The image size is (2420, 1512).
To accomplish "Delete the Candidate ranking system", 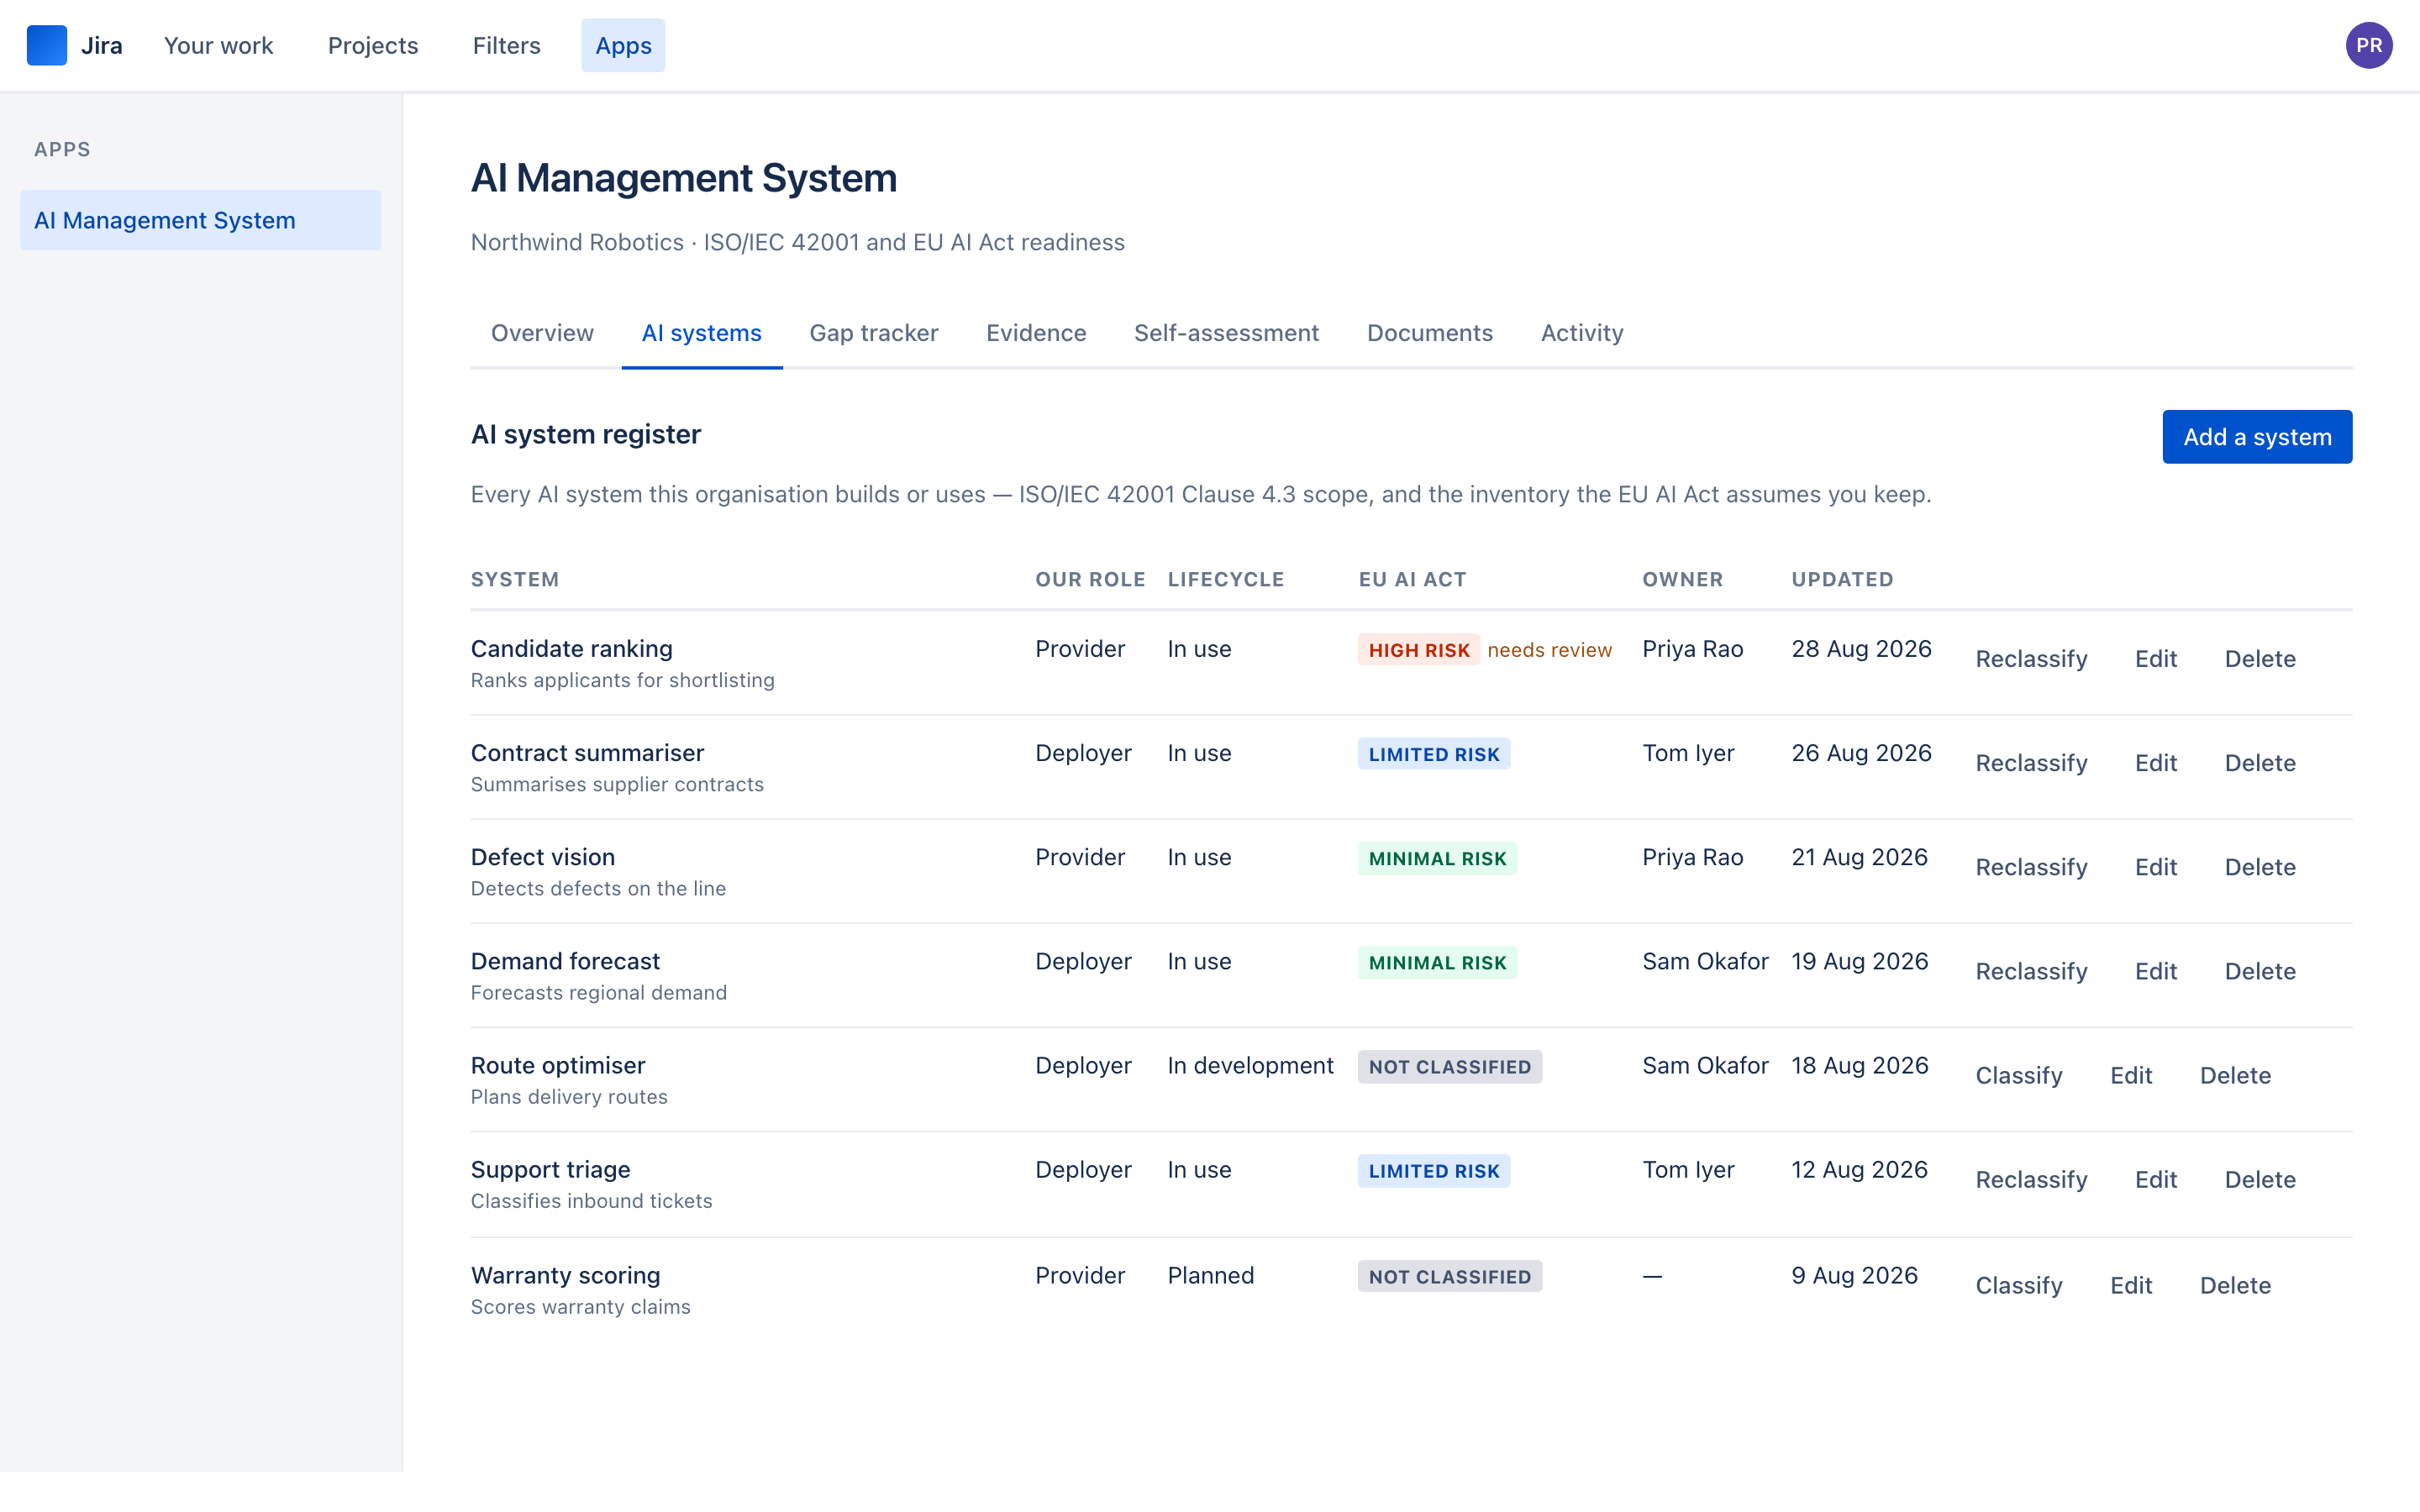I will coord(2259,659).
